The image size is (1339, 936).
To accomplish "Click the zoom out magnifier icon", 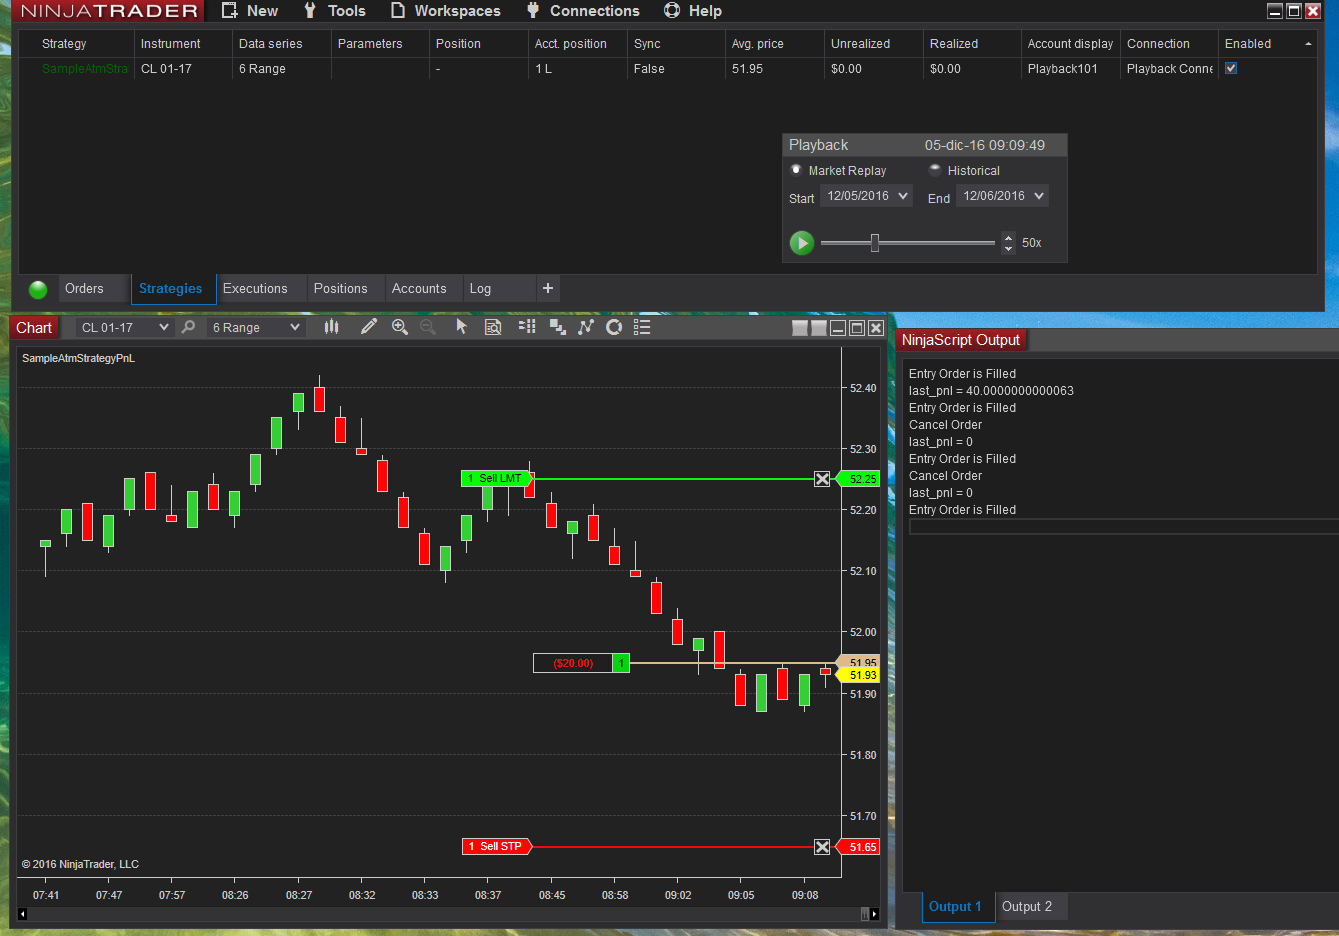I will 428,327.
